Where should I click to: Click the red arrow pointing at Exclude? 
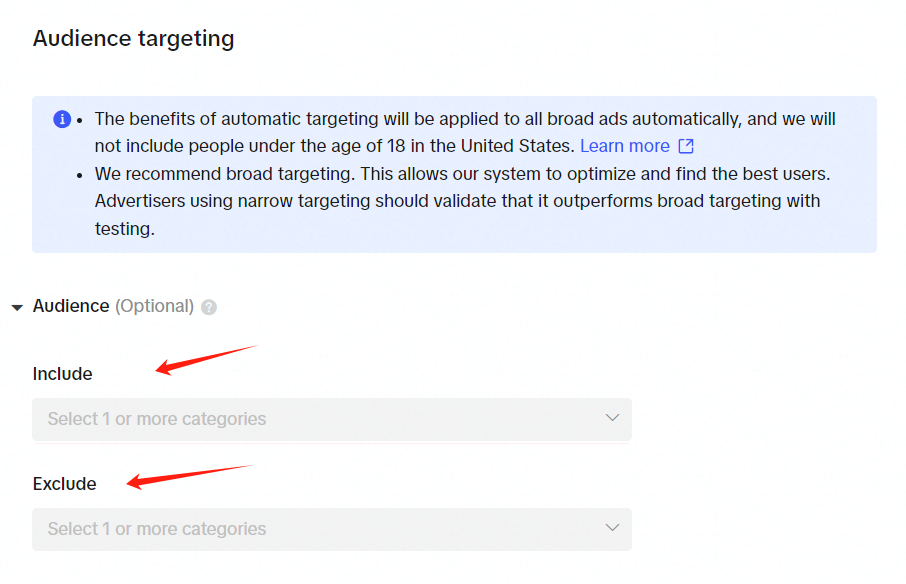189,477
